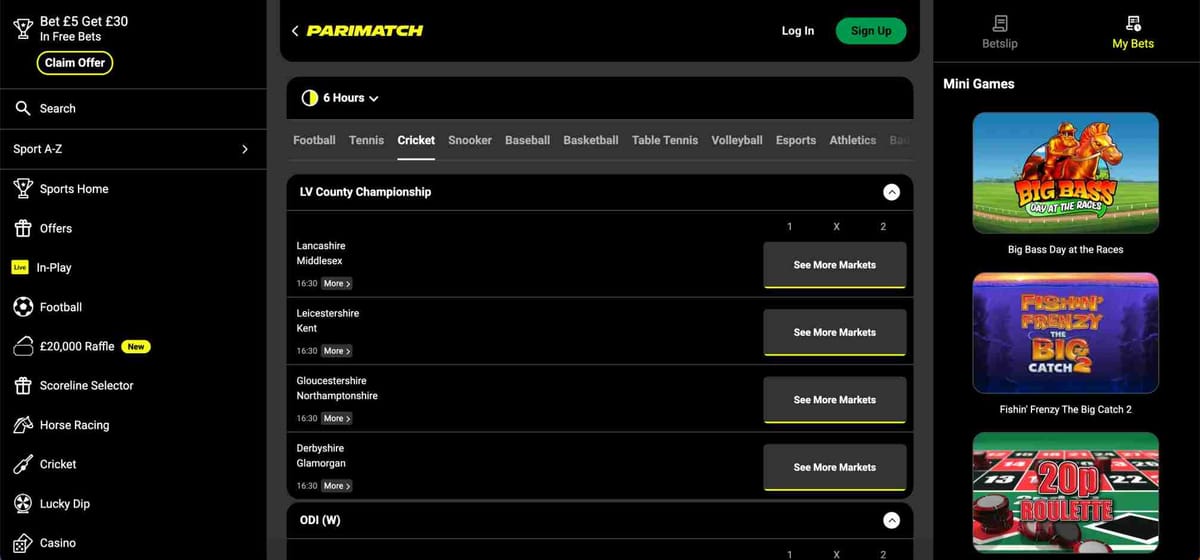Viewport: 1200px width, 560px height.
Task: Click the Horse Racing icon
Action: pos(23,425)
